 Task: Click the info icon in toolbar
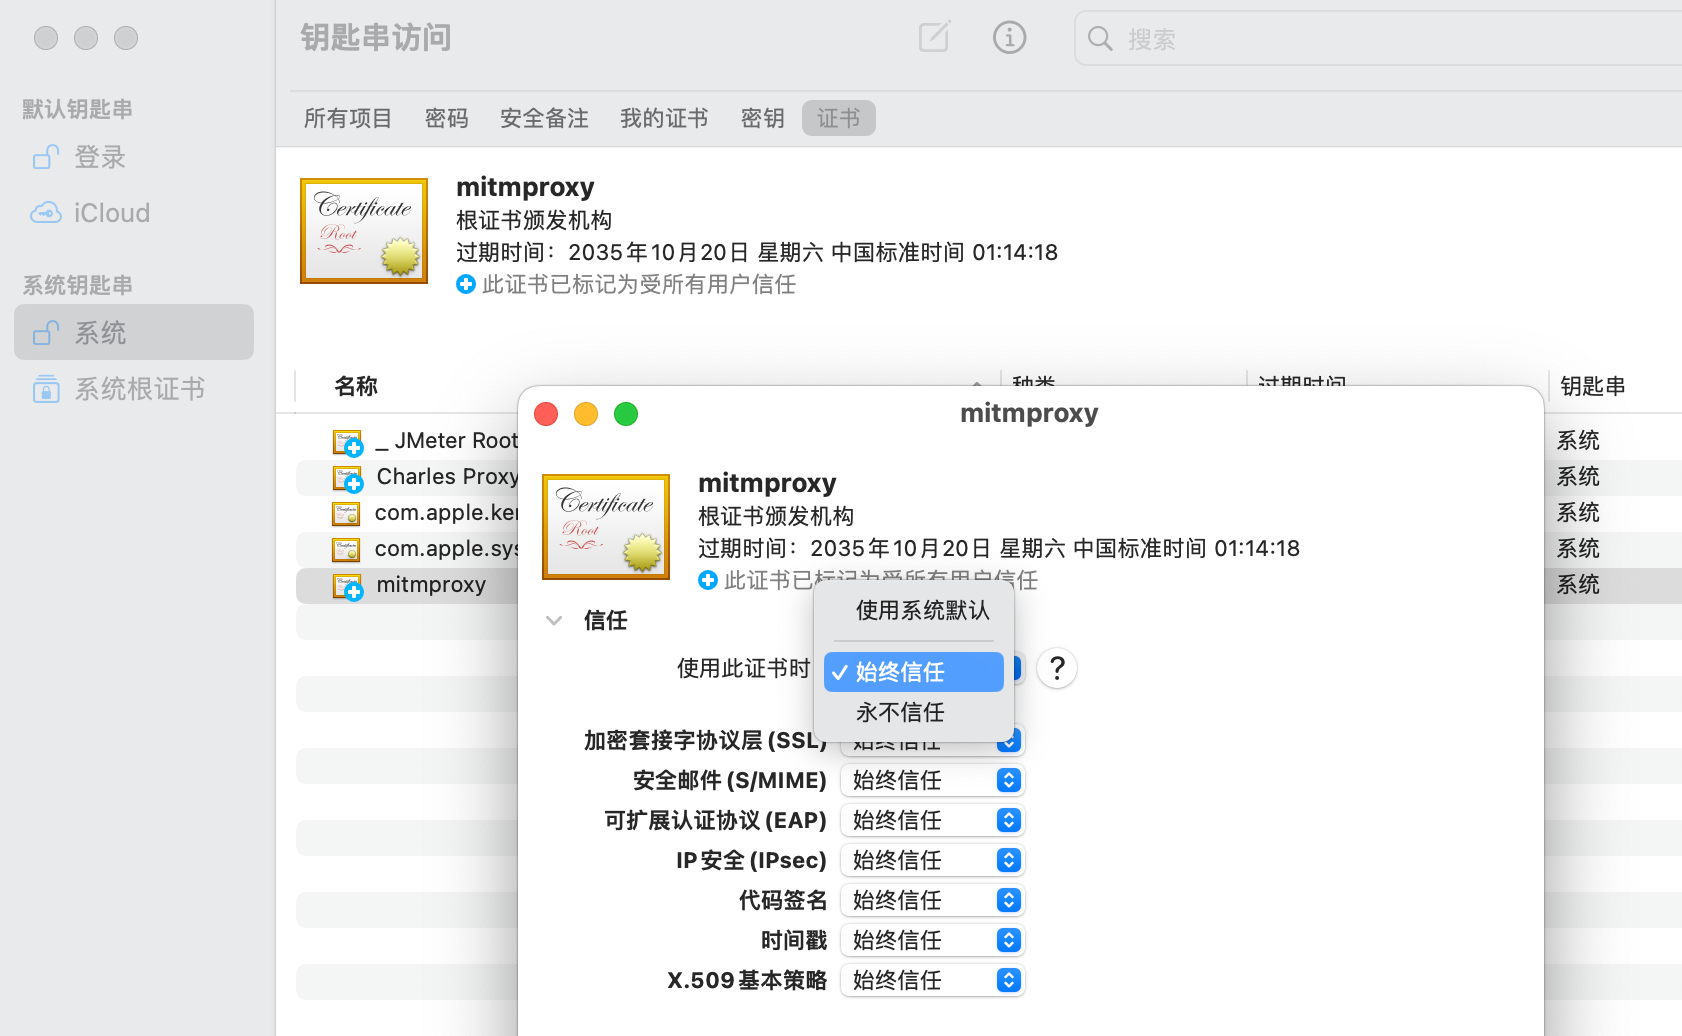coord(1009,38)
